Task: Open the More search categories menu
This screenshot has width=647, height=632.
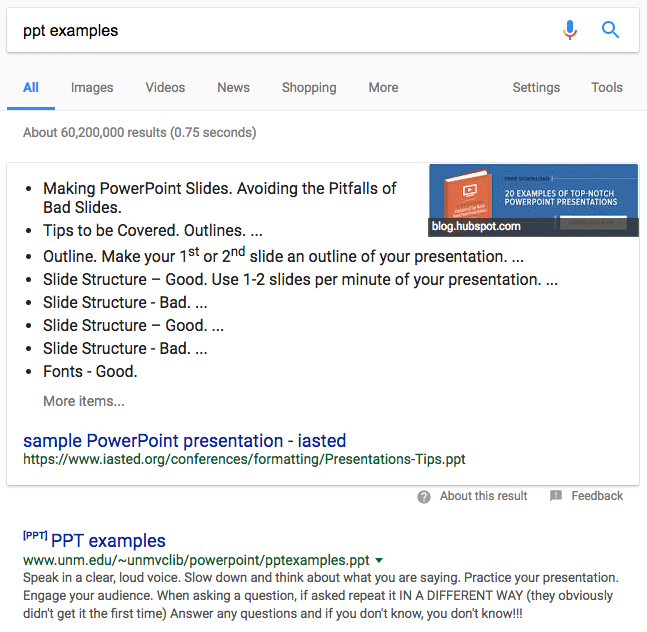Action: [x=383, y=87]
